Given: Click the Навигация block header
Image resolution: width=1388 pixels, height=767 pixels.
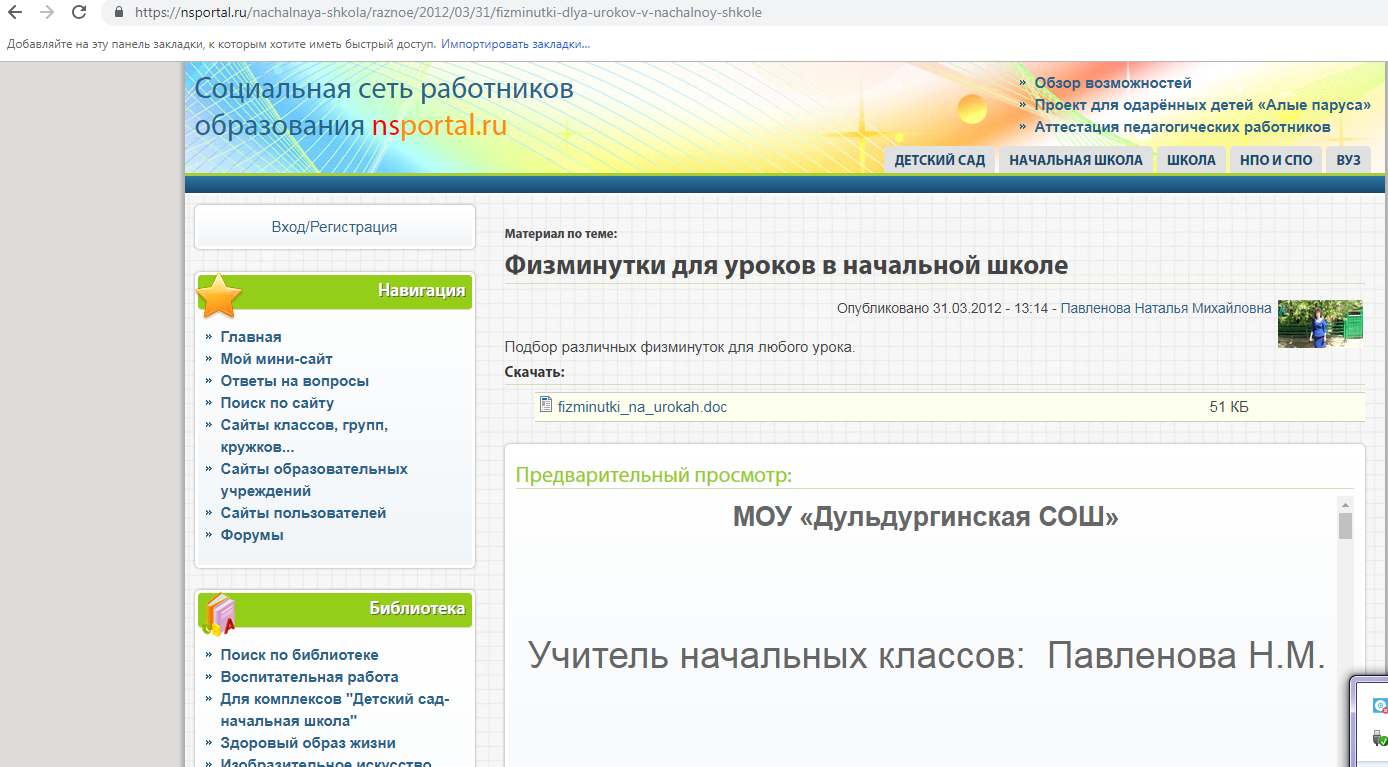Looking at the screenshot, I should point(335,291).
